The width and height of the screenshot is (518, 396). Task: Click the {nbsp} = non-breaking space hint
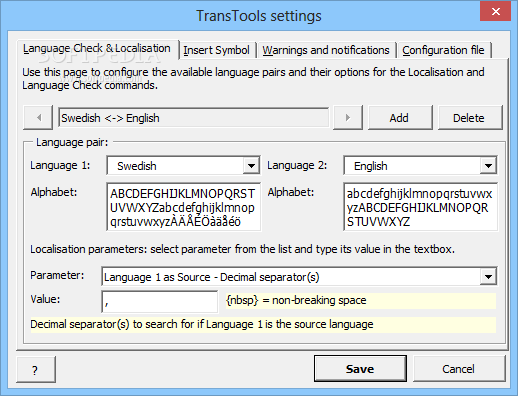pyautogui.click(x=361, y=301)
